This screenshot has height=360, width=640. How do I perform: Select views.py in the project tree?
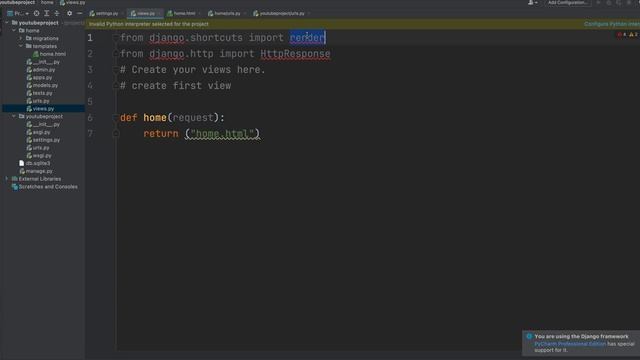(x=43, y=109)
